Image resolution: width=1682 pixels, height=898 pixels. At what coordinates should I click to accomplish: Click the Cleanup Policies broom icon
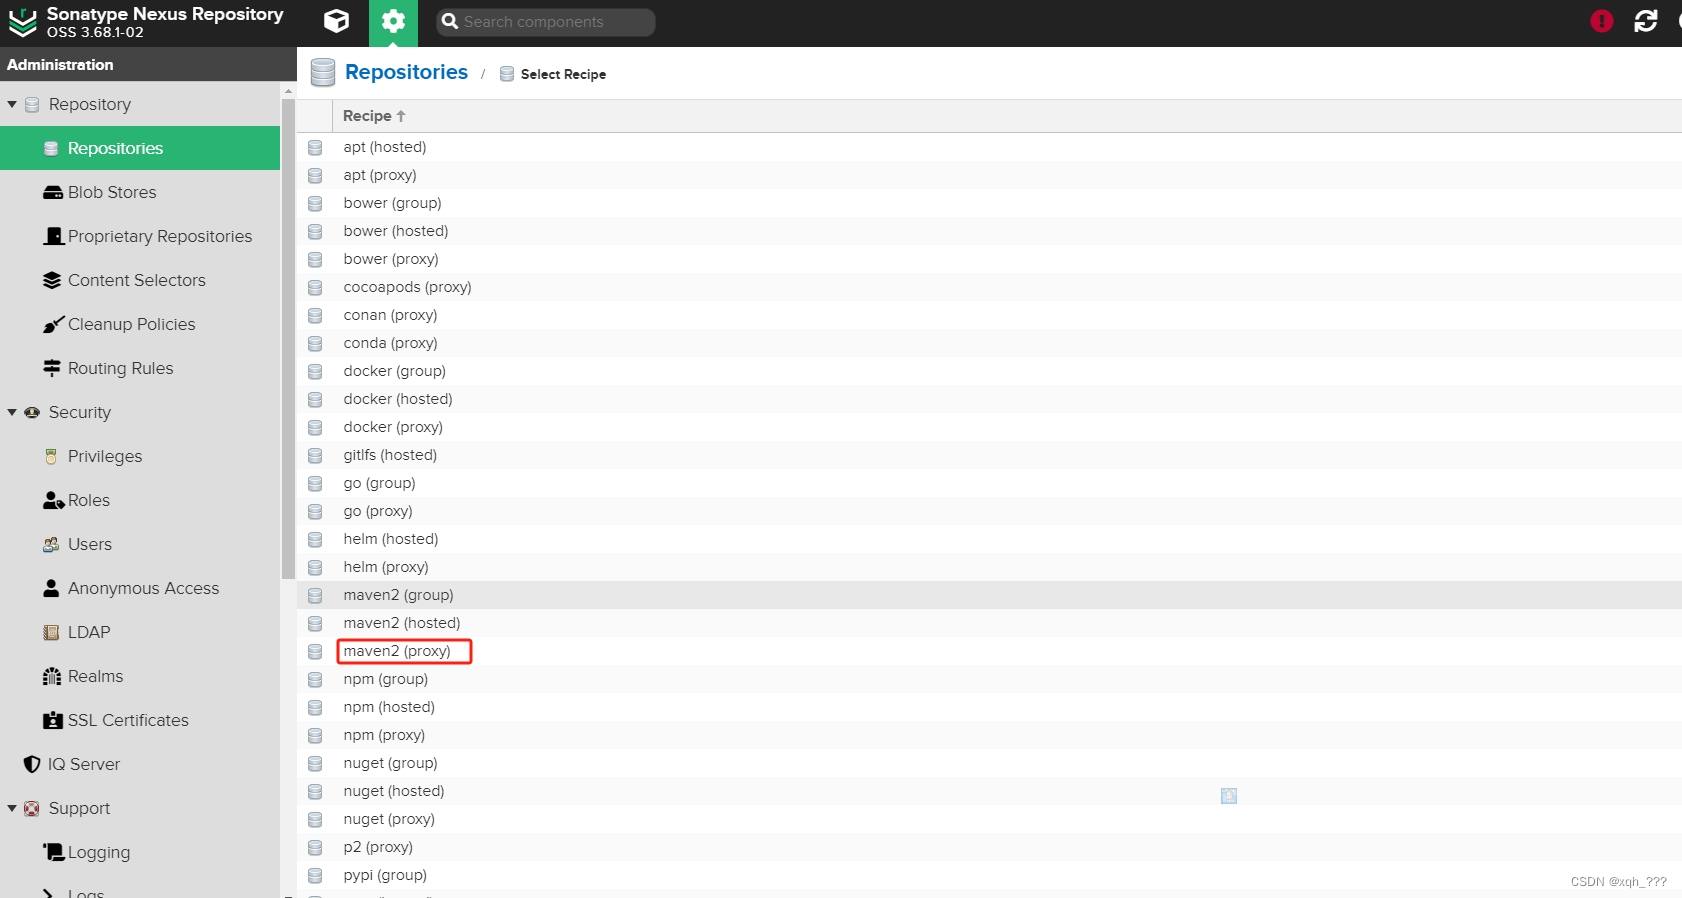click(x=53, y=324)
